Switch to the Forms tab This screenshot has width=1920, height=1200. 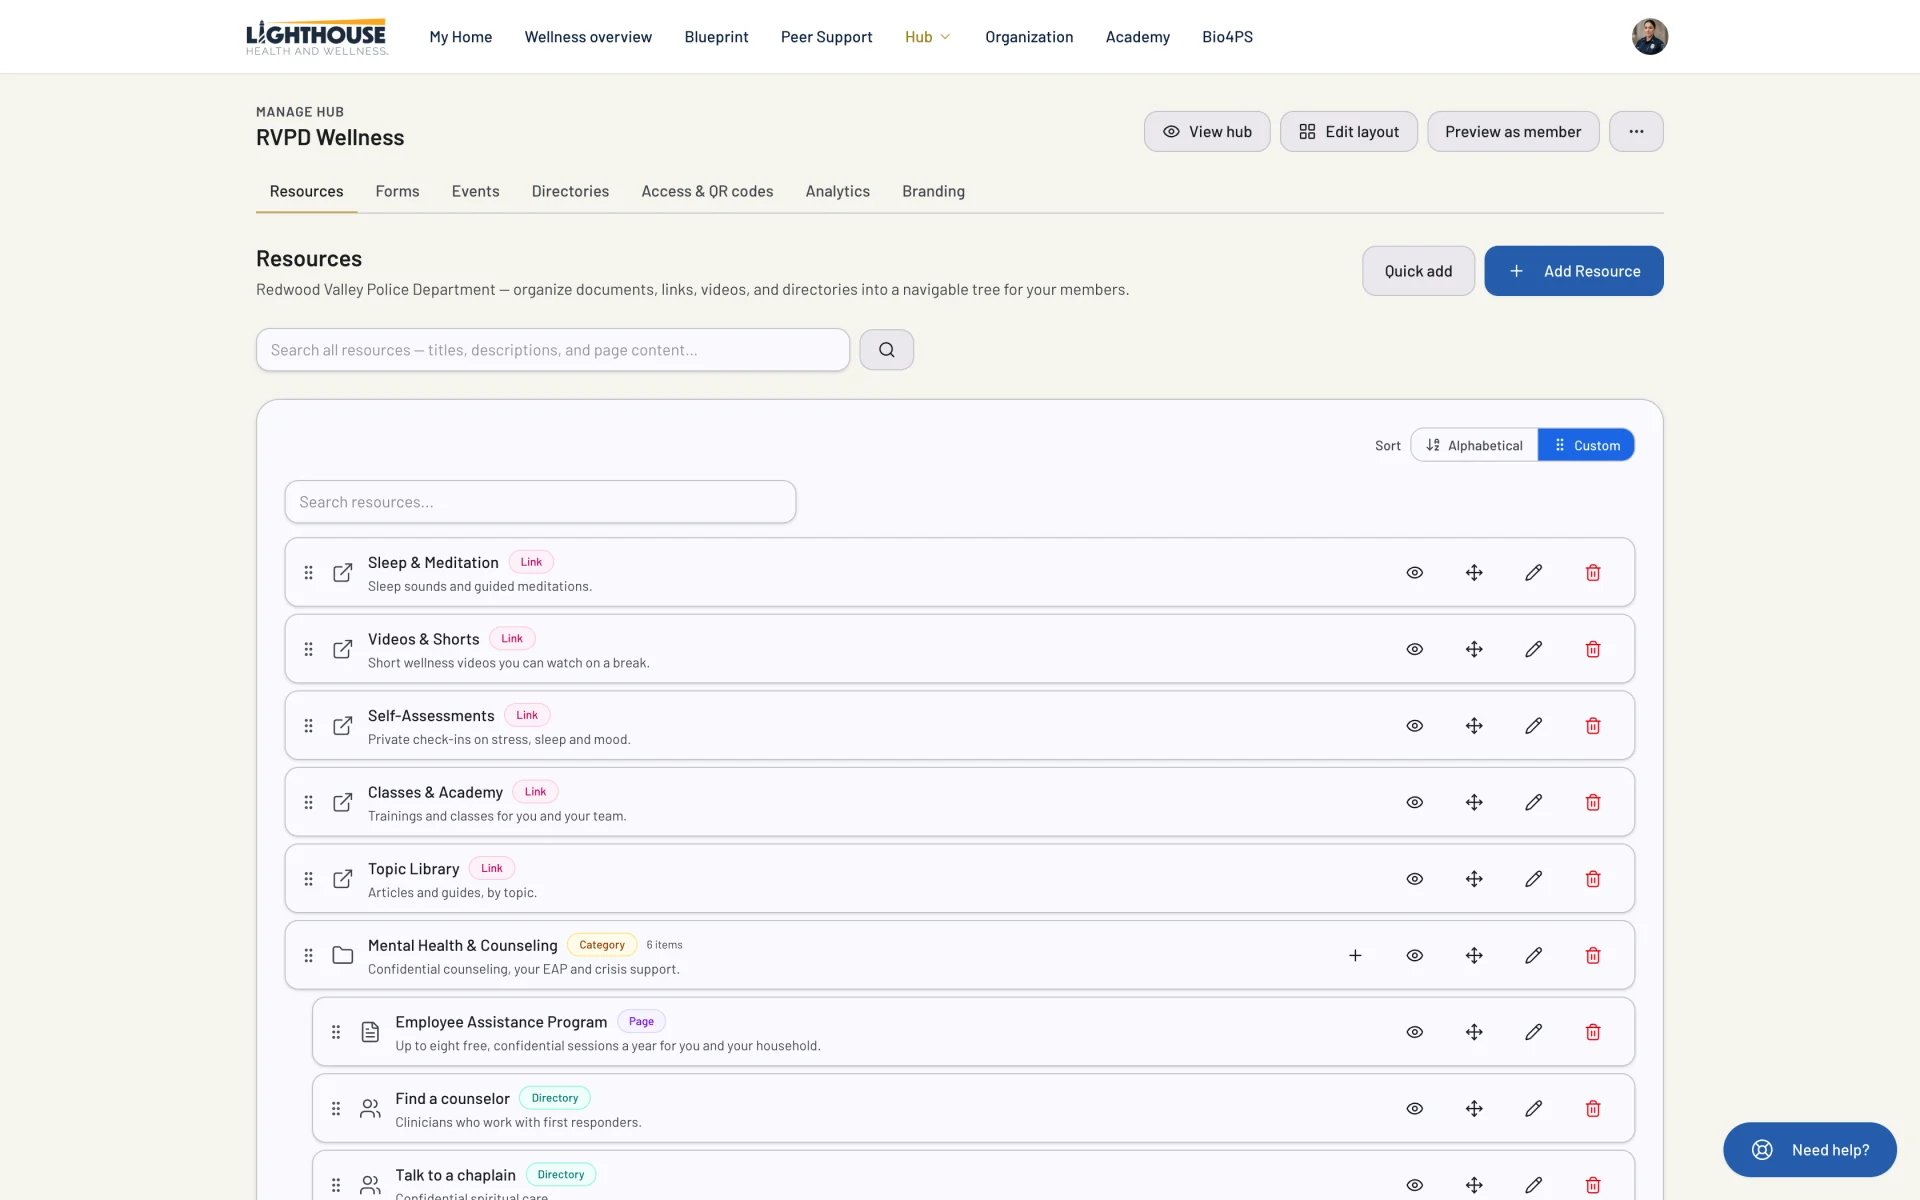coord(397,191)
